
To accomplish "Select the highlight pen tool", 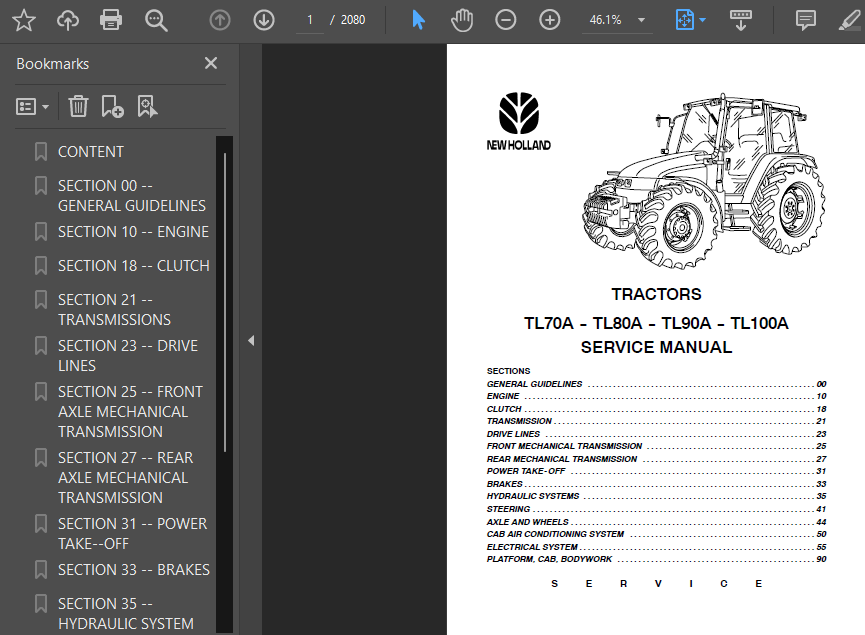I will [850, 20].
